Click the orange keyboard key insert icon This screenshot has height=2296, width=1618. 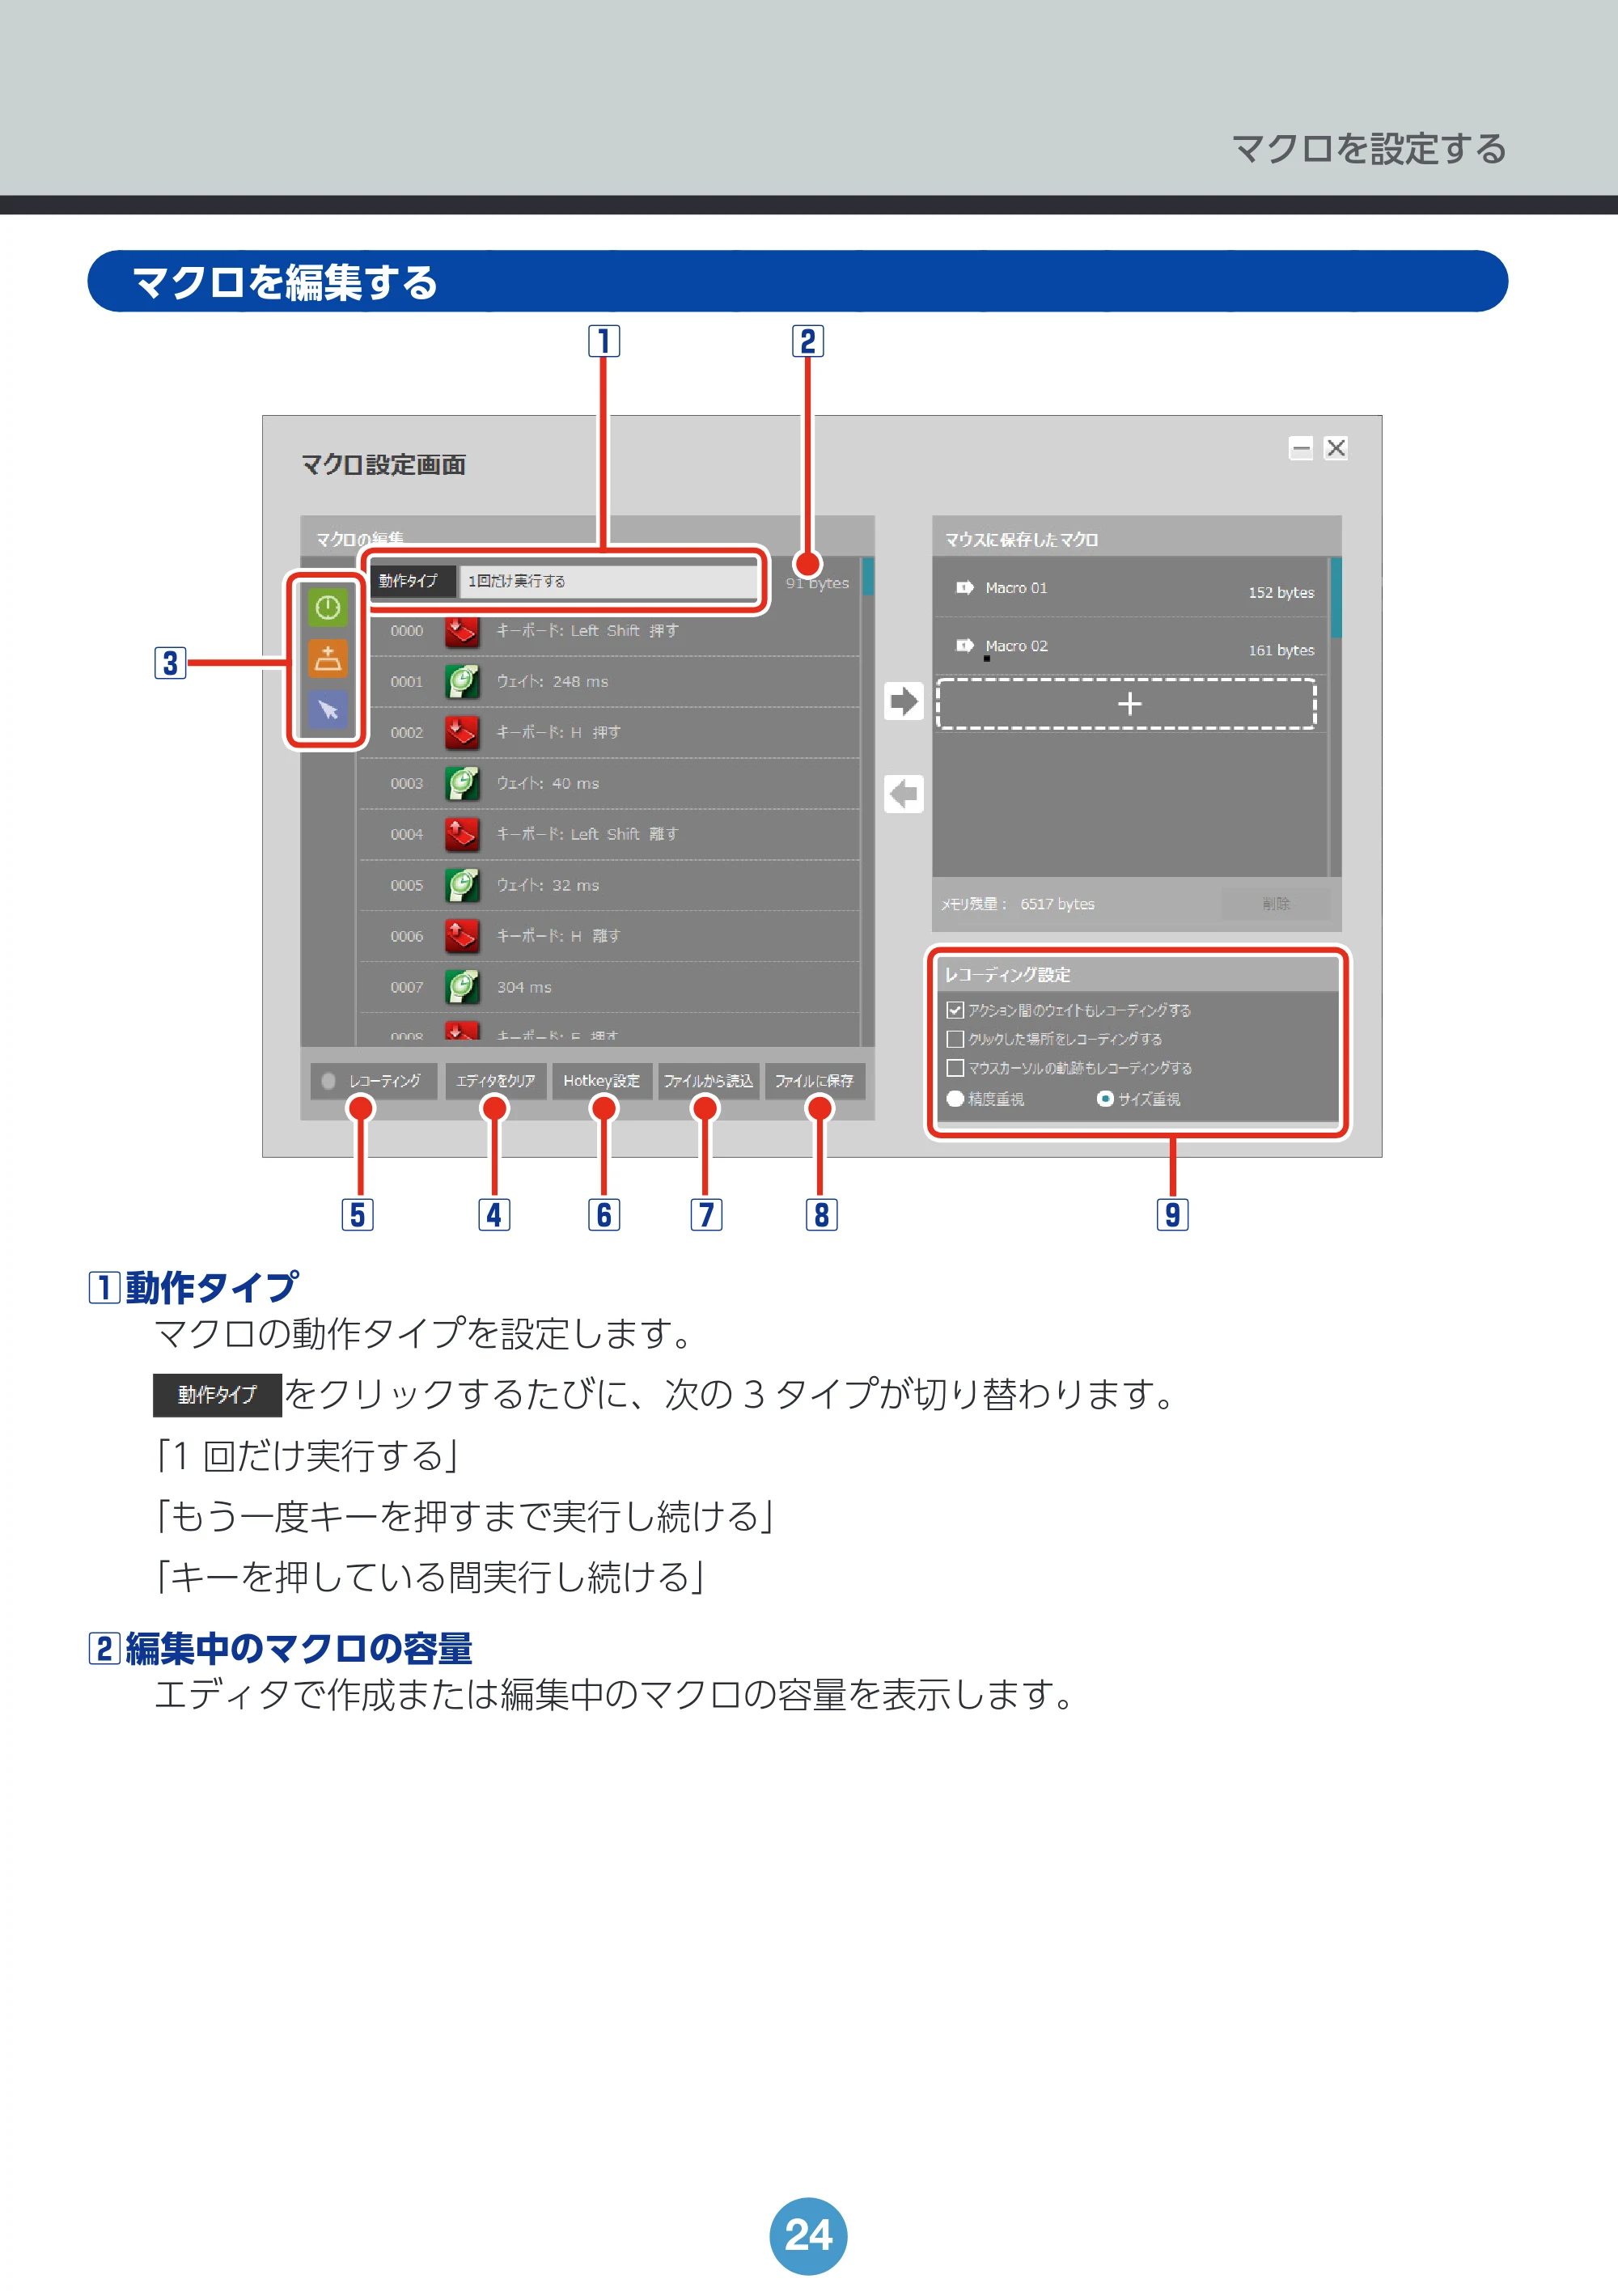[327, 658]
